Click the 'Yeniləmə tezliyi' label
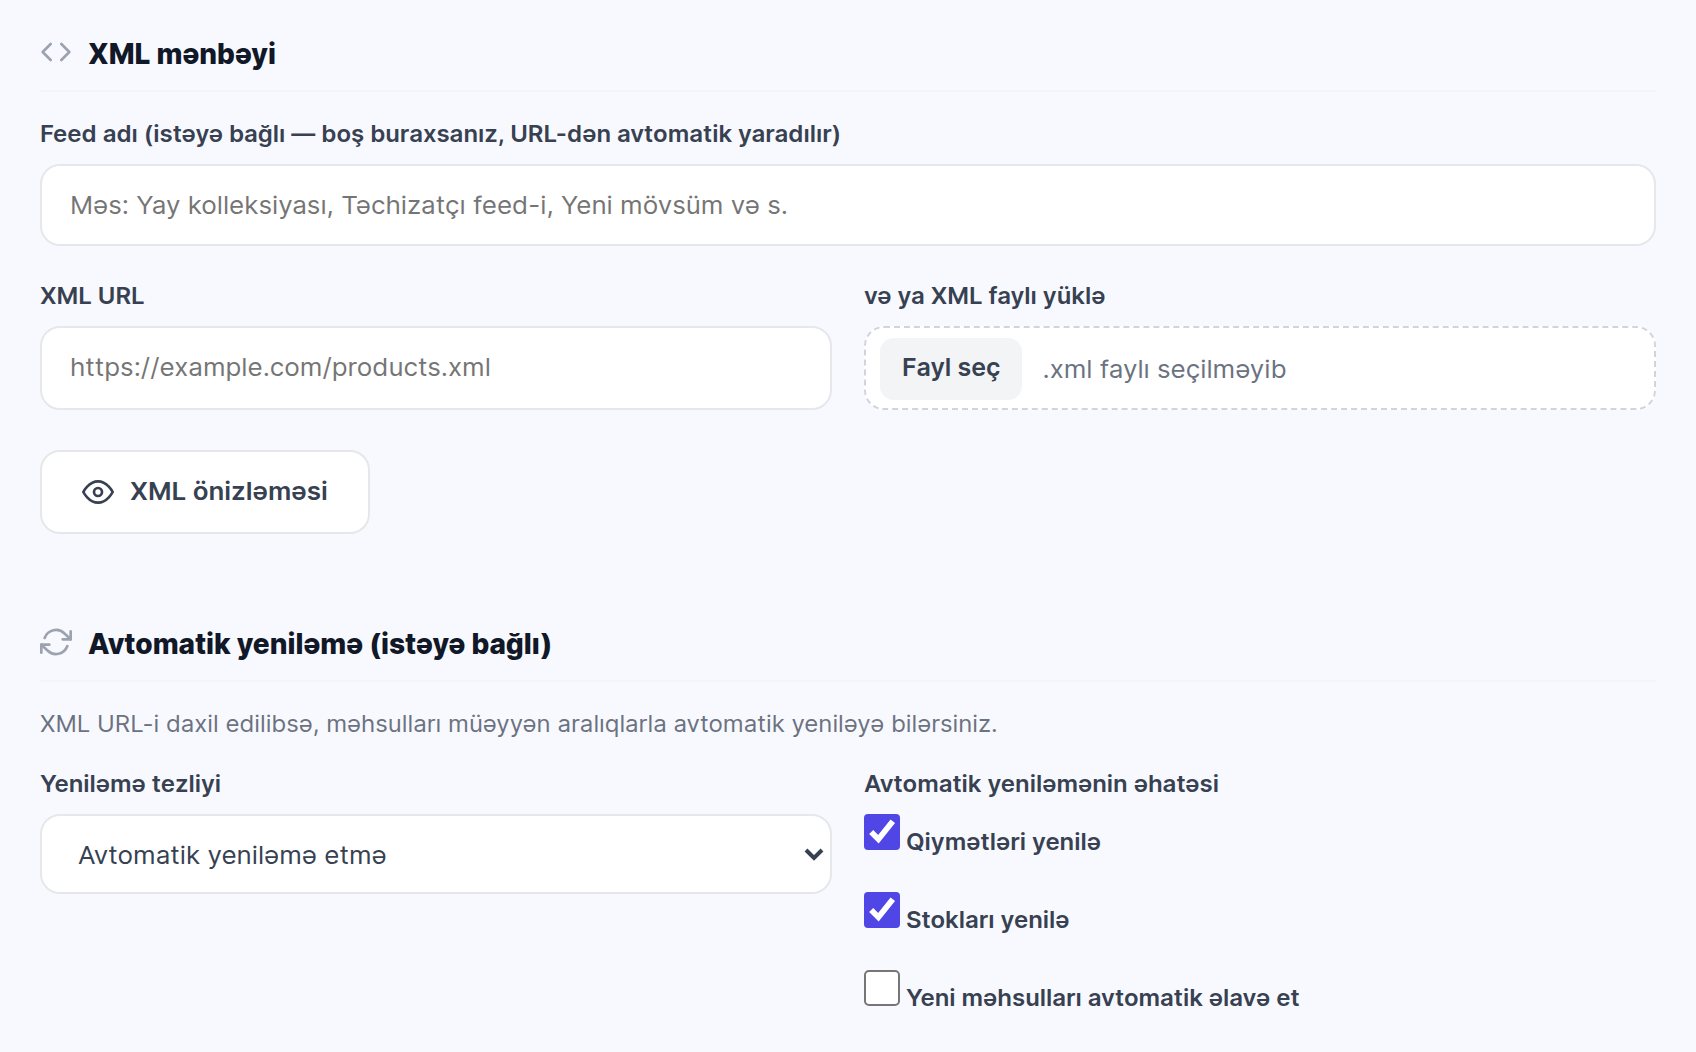The width and height of the screenshot is (1696, 1052). pyautogui.click(x=130, y=784)
